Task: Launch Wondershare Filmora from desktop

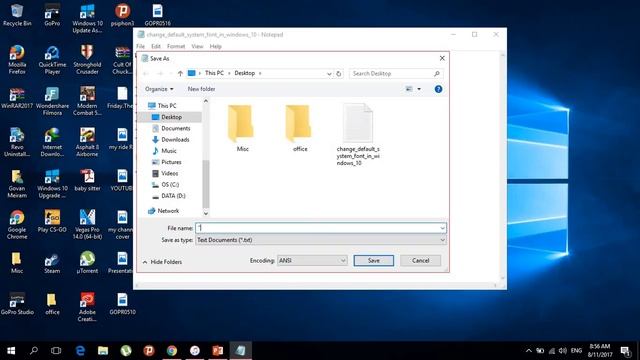Action: pos(52,101)
